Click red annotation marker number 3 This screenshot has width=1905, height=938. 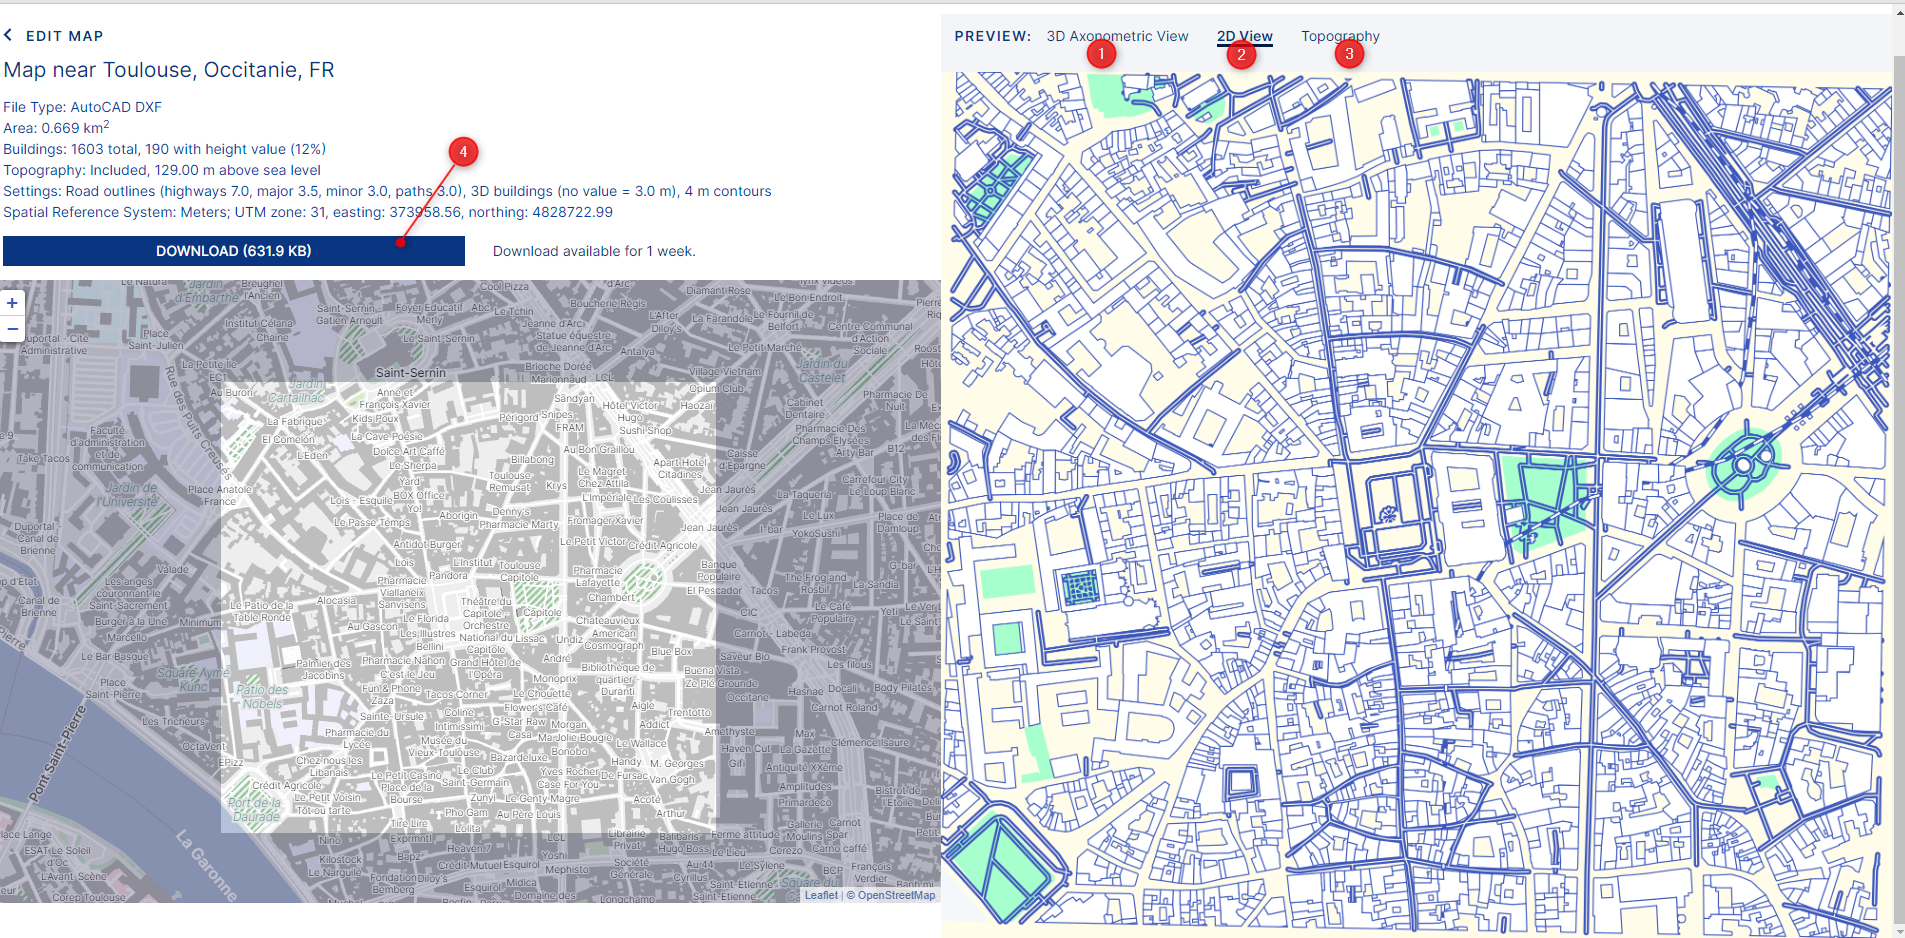click(1349, 54)
